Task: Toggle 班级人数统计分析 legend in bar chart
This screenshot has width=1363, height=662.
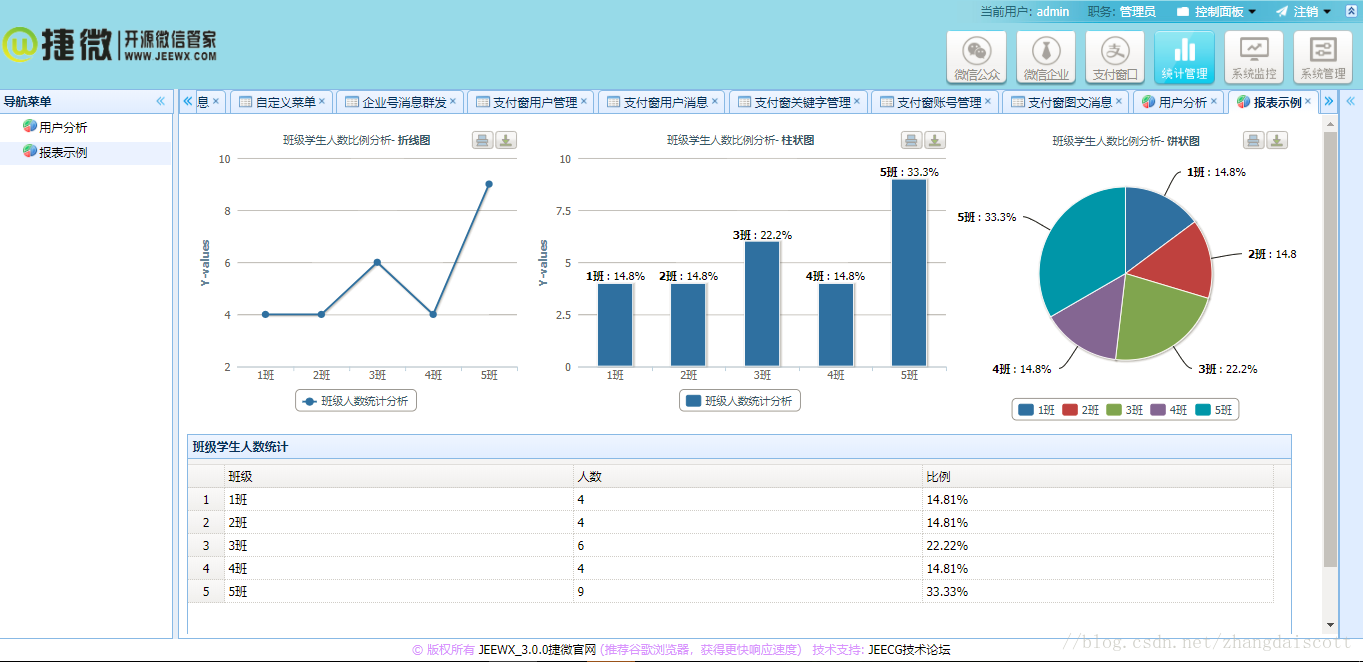Action: (x=740, y=400)
